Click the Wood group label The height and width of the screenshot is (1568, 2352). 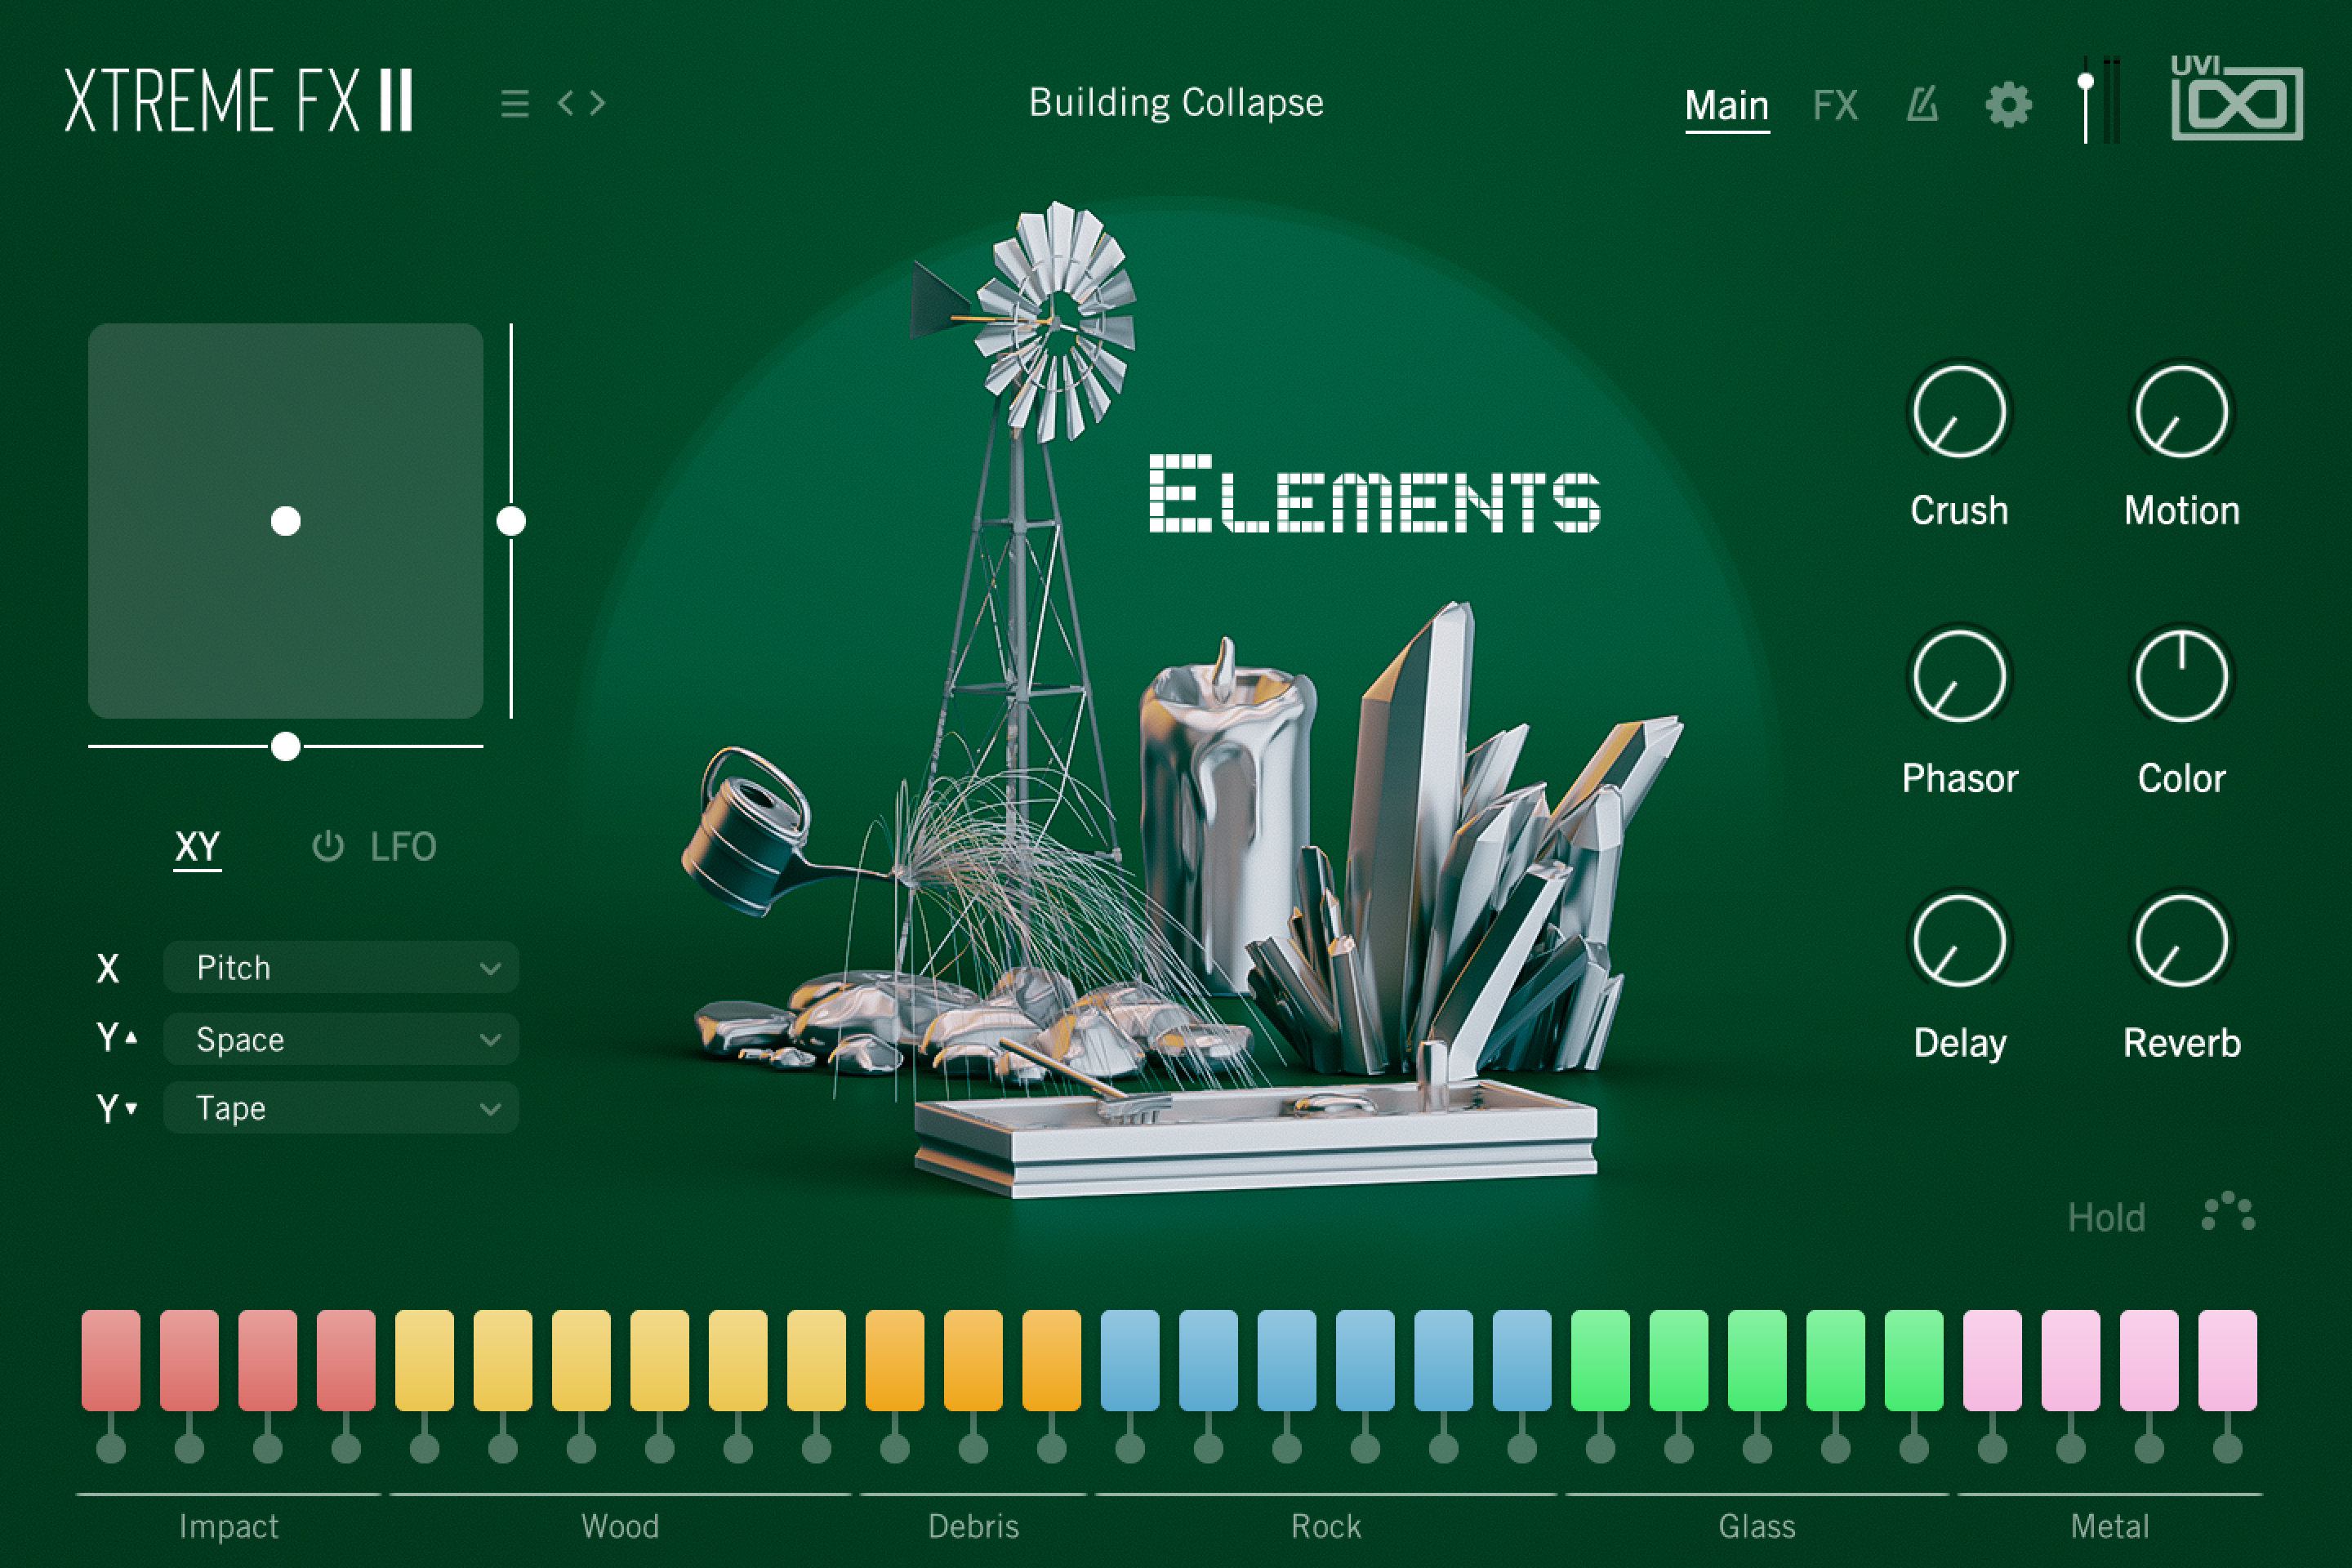click(620, 1526)
